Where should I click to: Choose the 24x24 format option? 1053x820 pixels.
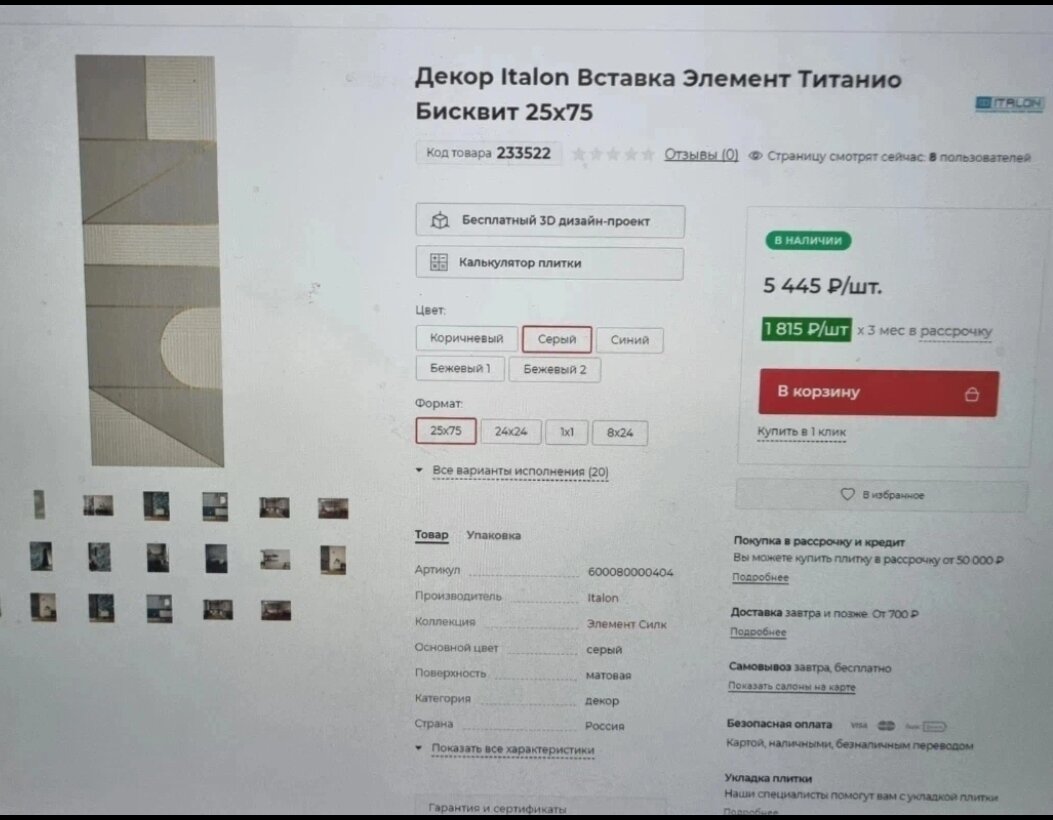[510, 432]
